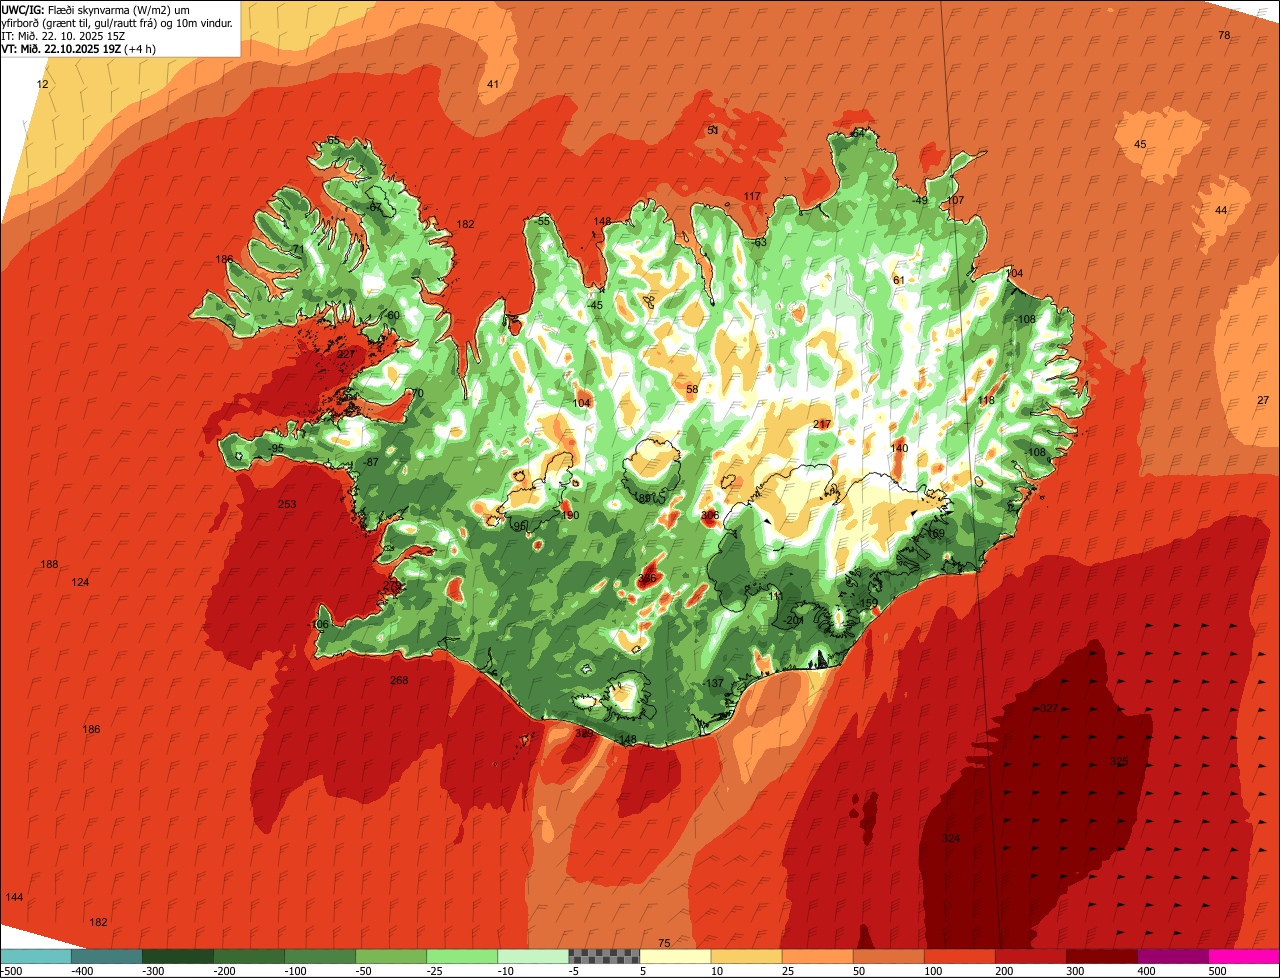Select the green -200 to -100 legend swatch
The width and height of the screenshot is (1280, 978).
point(248,956)
